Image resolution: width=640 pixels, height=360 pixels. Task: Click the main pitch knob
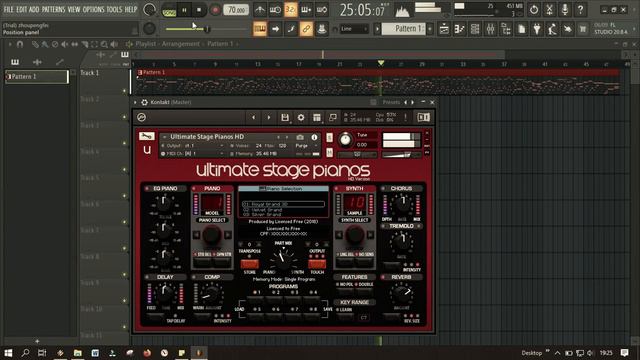[x=149, y=29]
